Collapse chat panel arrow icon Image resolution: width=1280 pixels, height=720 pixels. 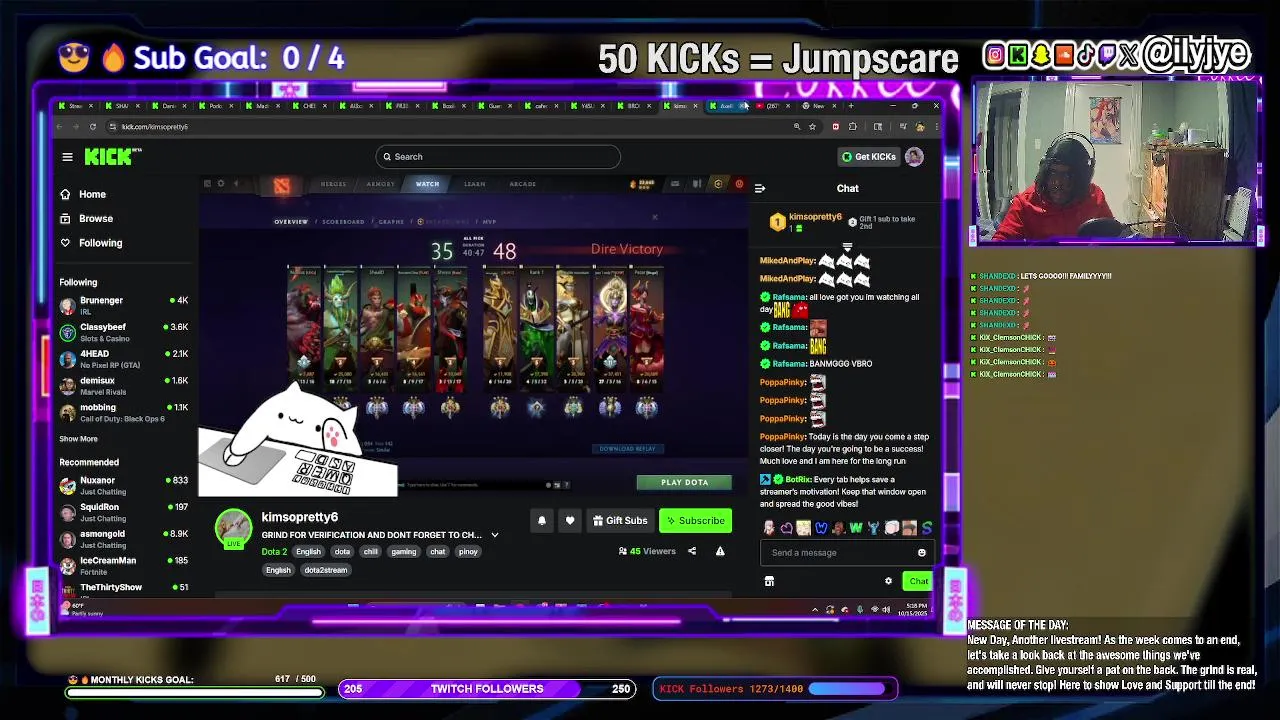pyautogui.click(x=760, y=188)
